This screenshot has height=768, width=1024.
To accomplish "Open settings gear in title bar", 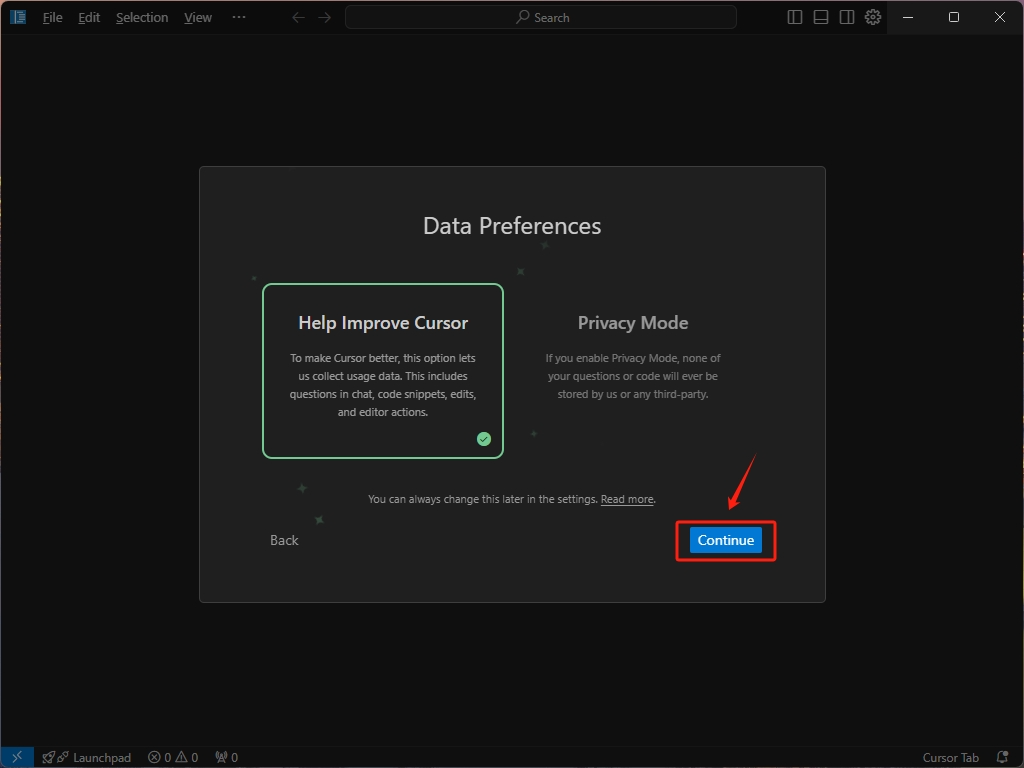I will [x=873, y=17].
